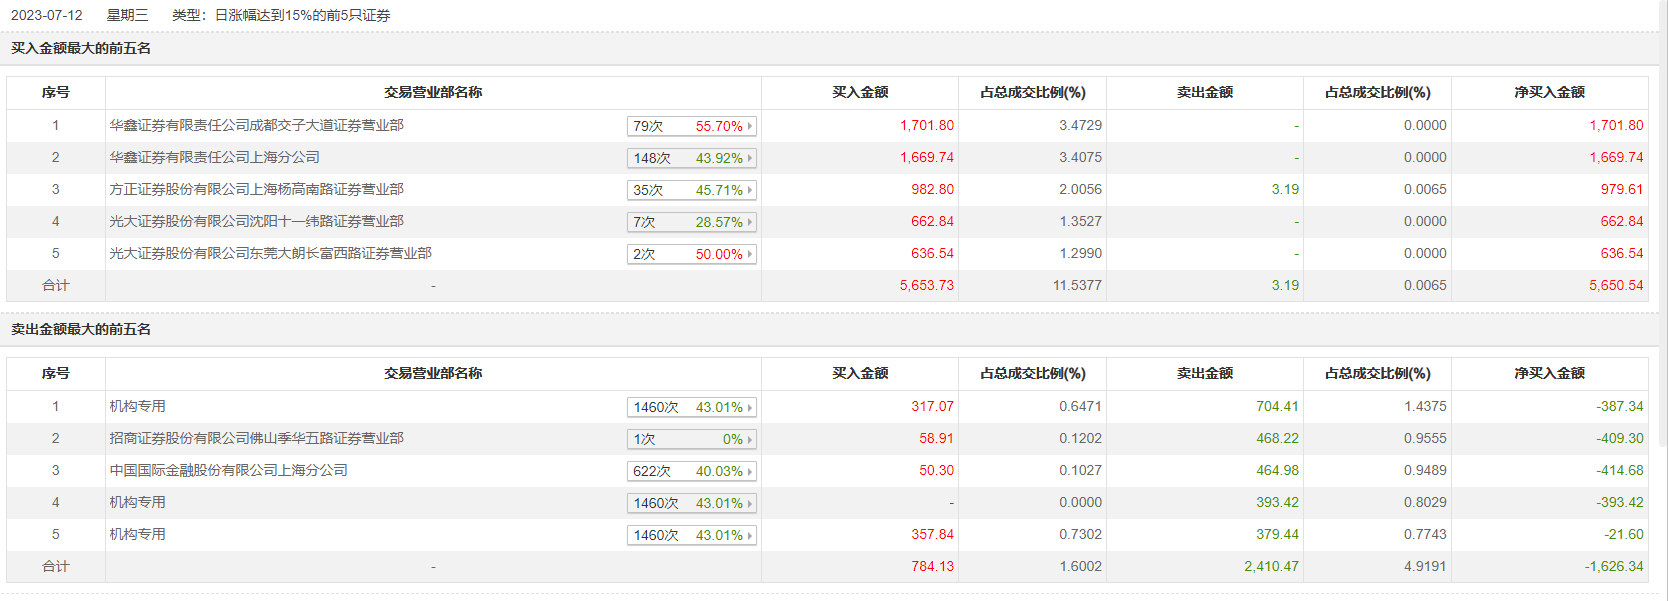Expand the 1次 0% stats box

point(749,439)
